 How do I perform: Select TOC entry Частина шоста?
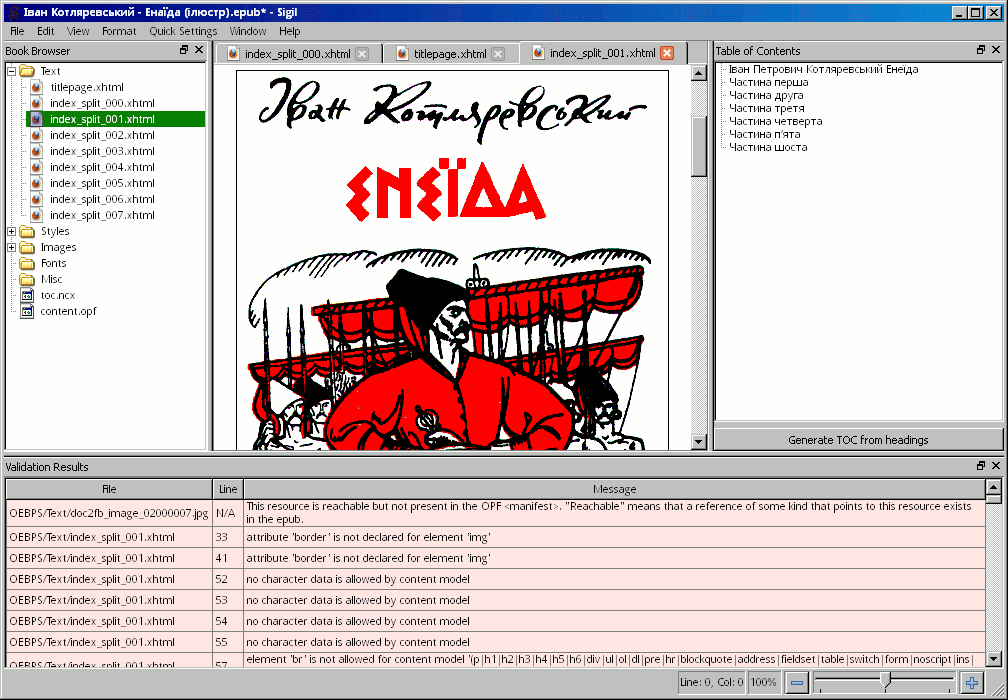[768, 147]
